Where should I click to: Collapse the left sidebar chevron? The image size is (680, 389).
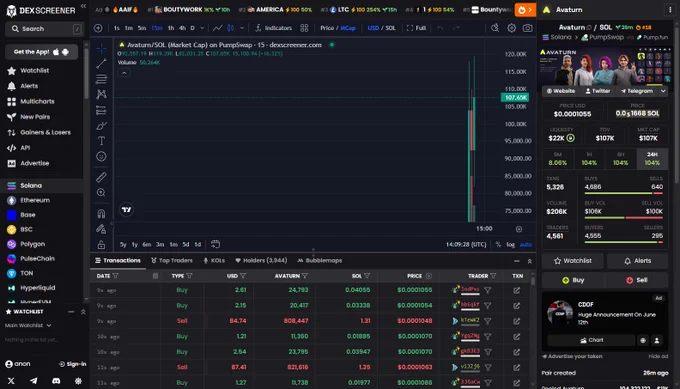(x=83, y=7)
